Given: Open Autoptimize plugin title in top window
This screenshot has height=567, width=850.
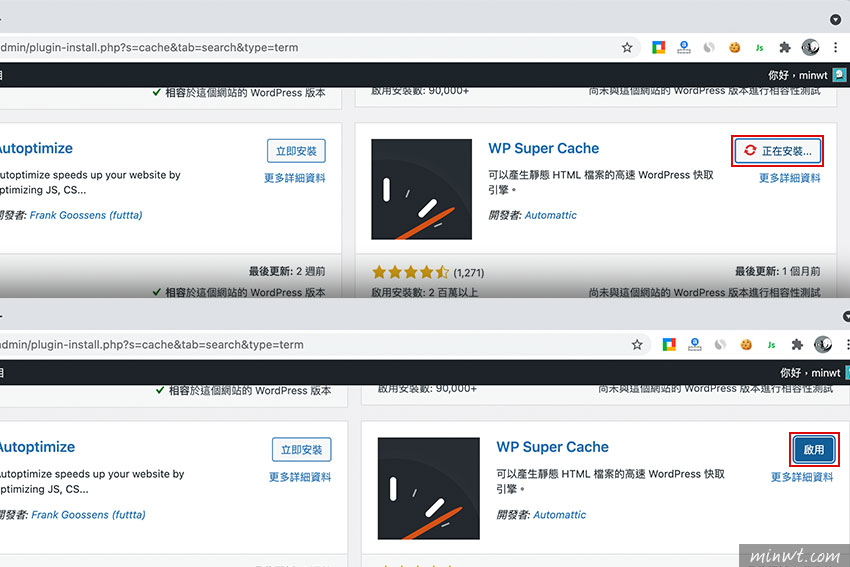Looking at the screenshot, I should (35, 149).
